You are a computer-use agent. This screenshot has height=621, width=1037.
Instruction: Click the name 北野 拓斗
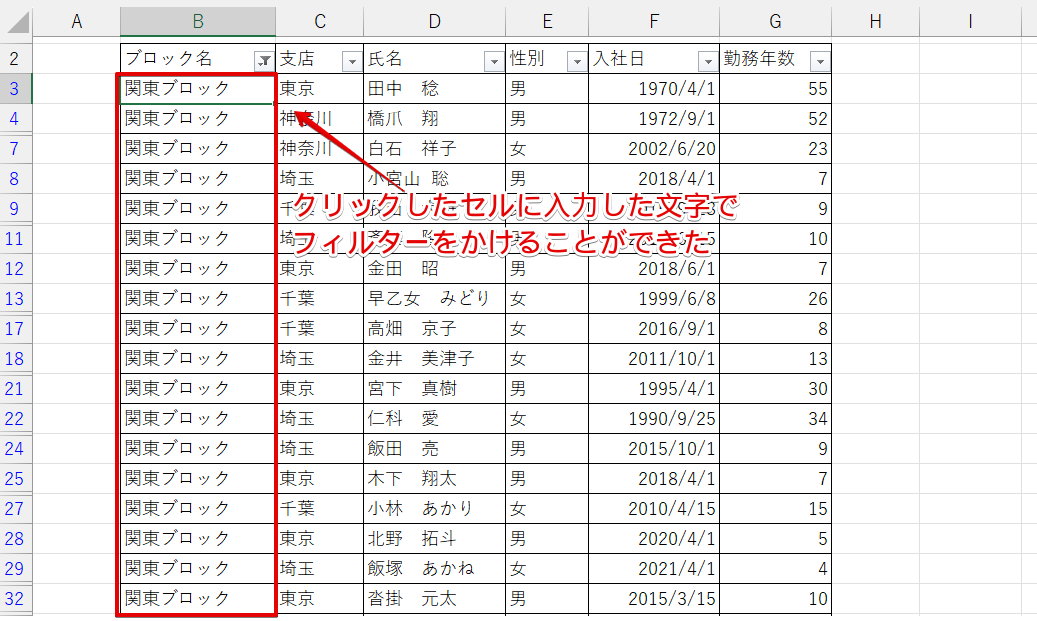(x=412, y=538)
